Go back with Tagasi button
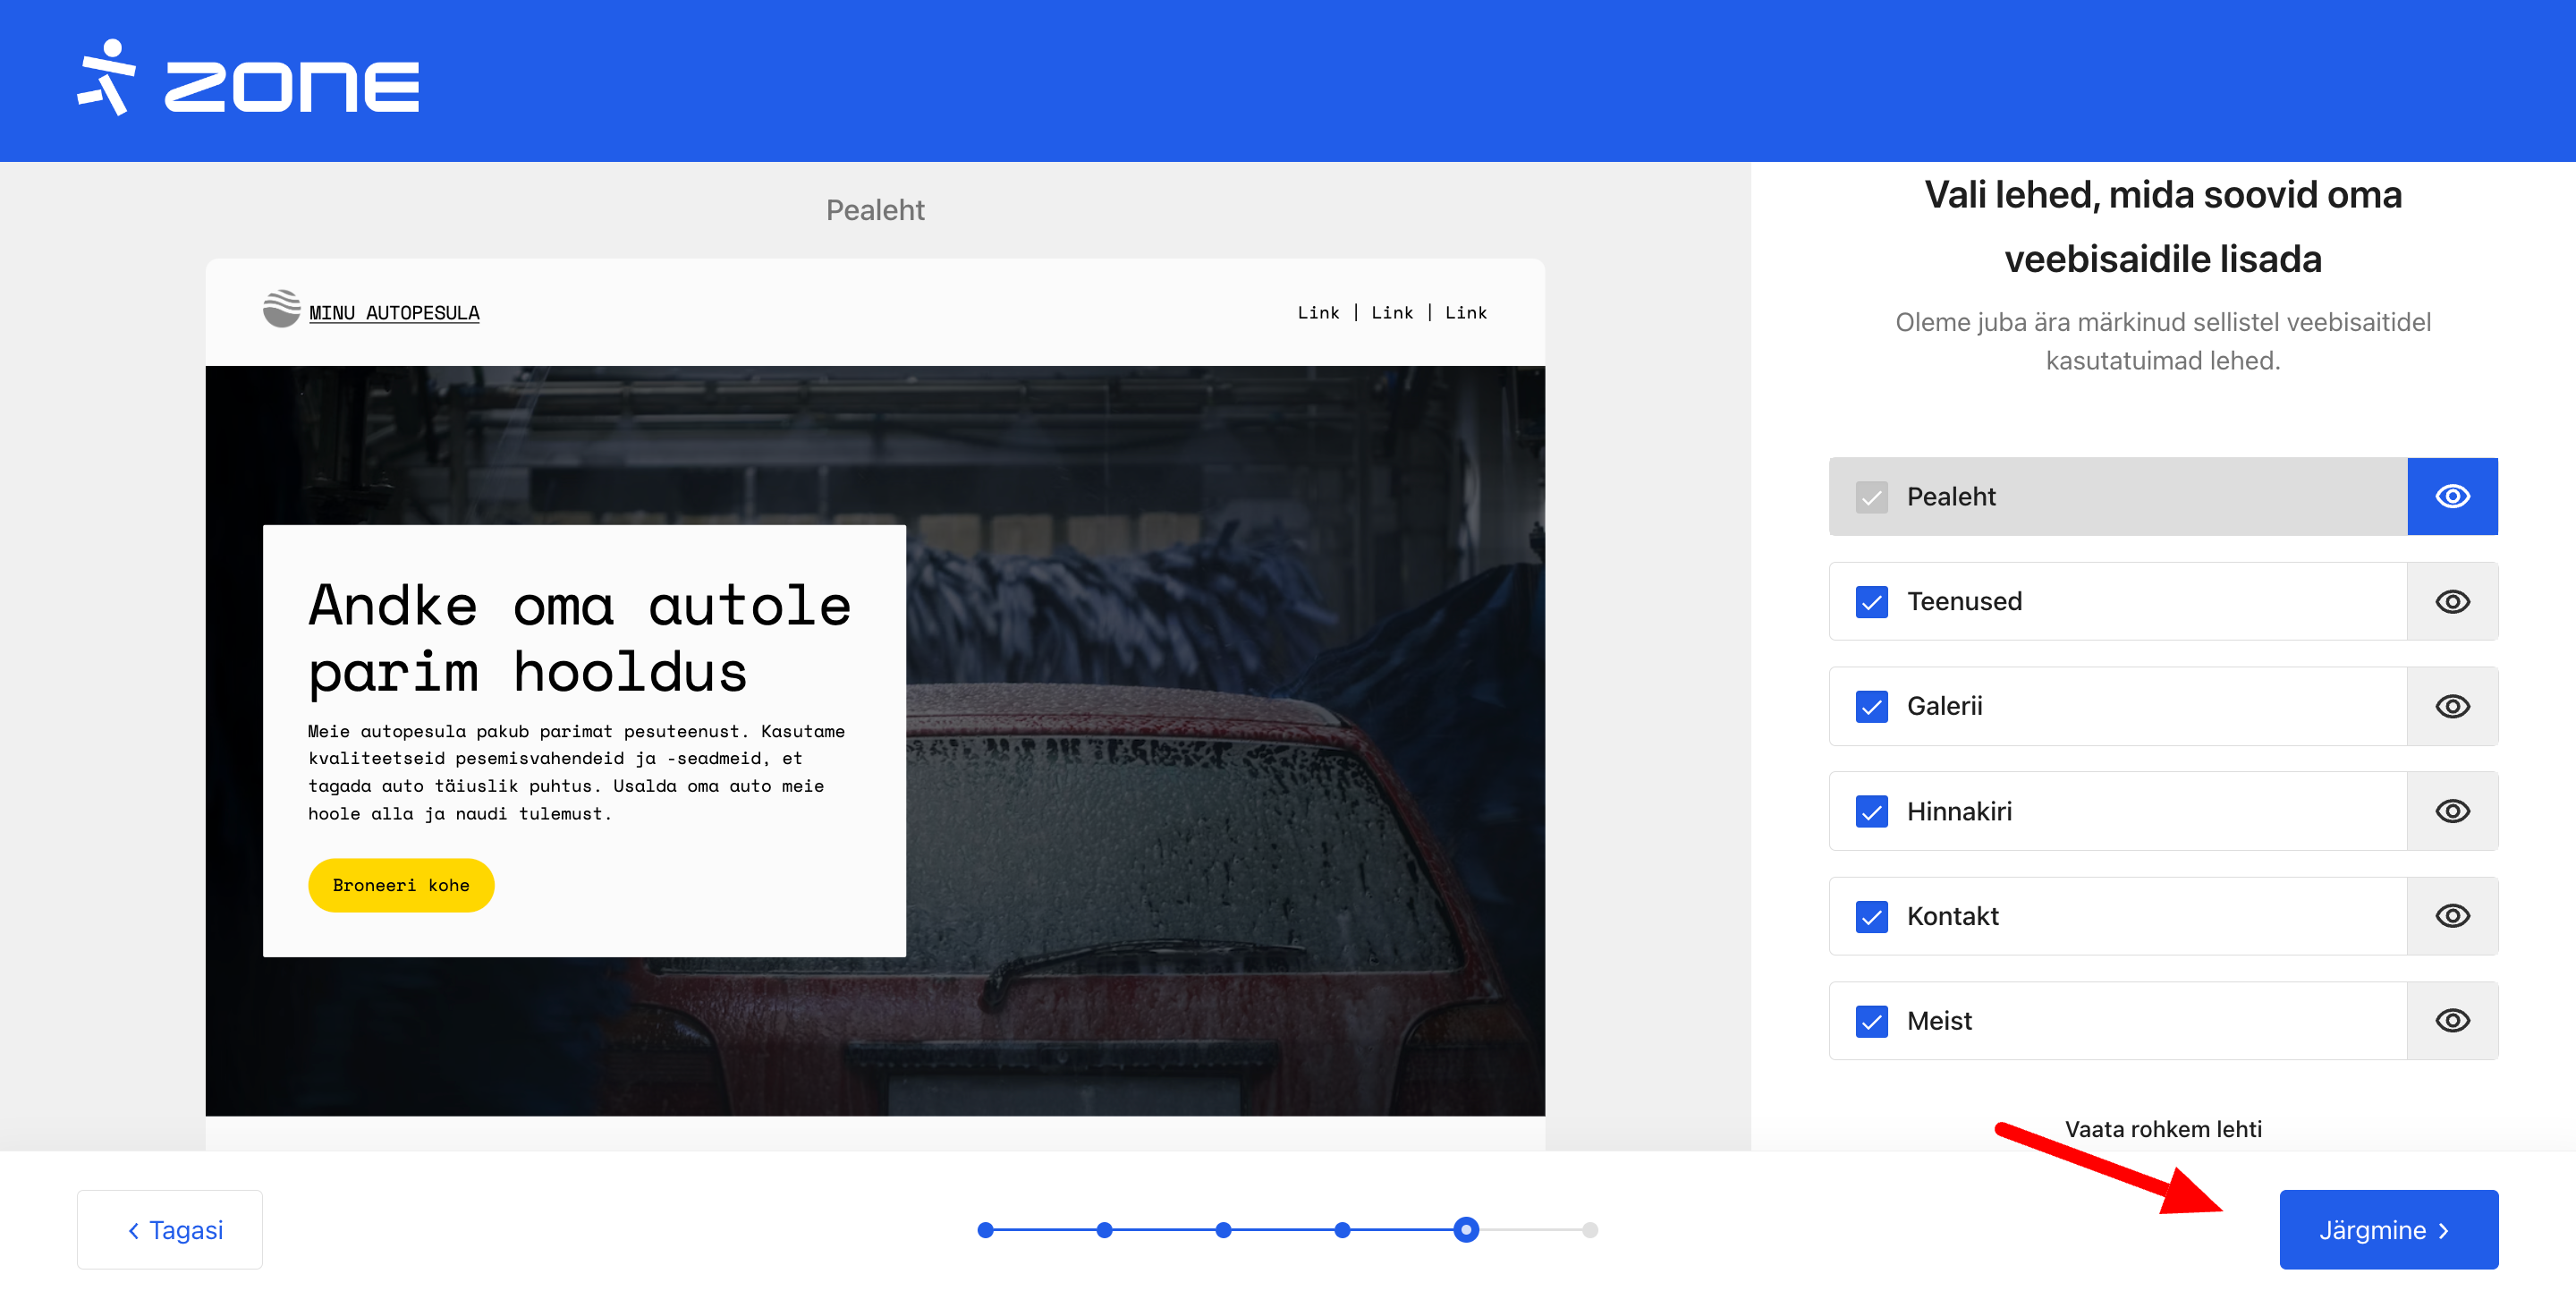Viewport: 2576px width, 1308px height. 170,1230
